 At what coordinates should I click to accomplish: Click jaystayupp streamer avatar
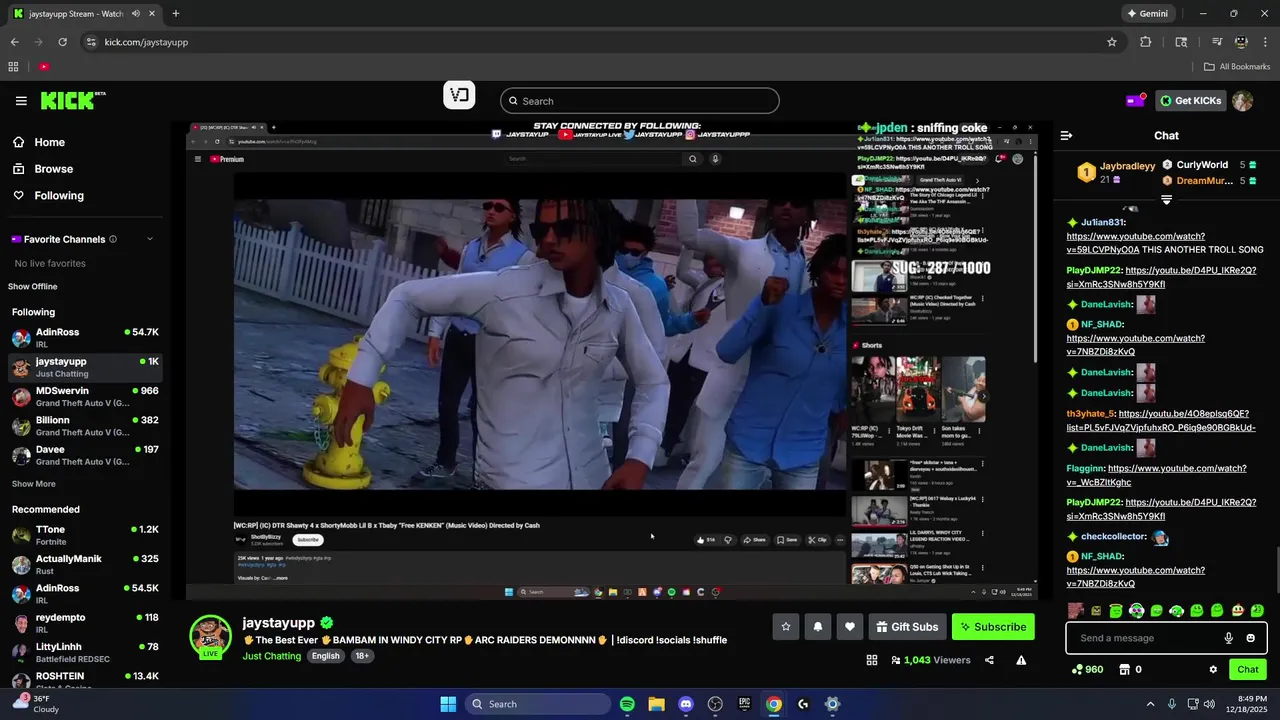[x=211, y=636]
